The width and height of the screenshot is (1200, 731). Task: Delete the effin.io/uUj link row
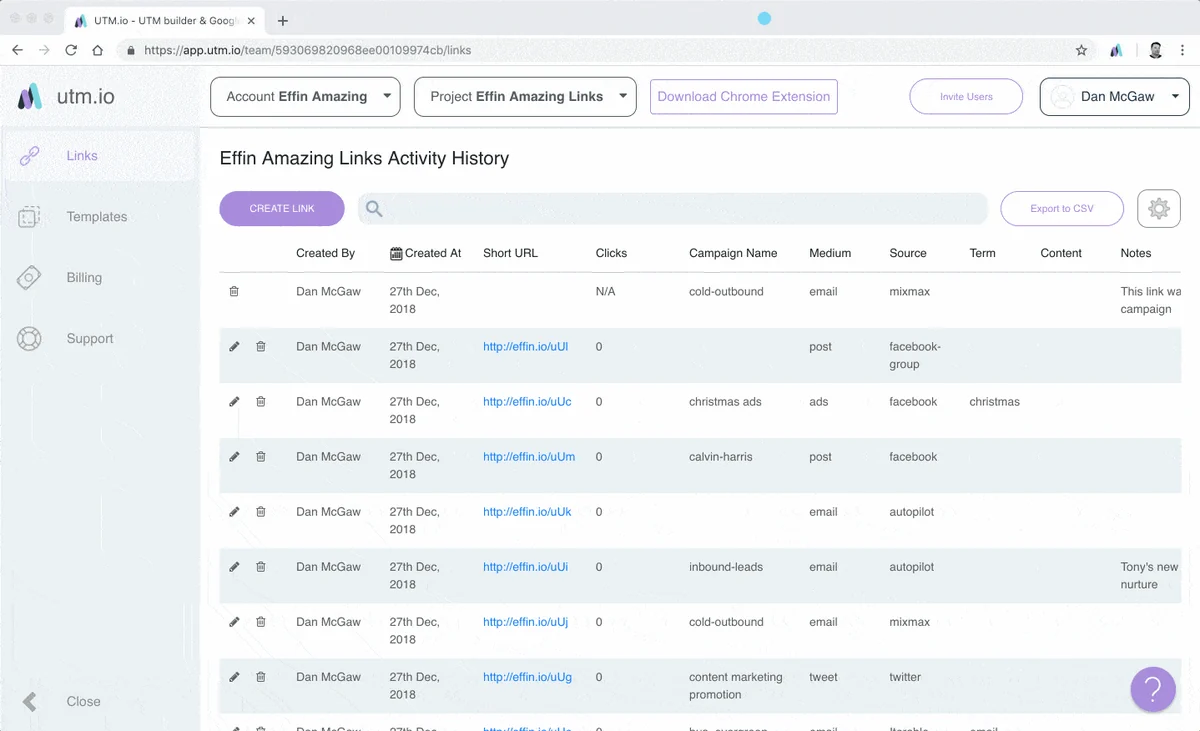[x=260, y=622]
